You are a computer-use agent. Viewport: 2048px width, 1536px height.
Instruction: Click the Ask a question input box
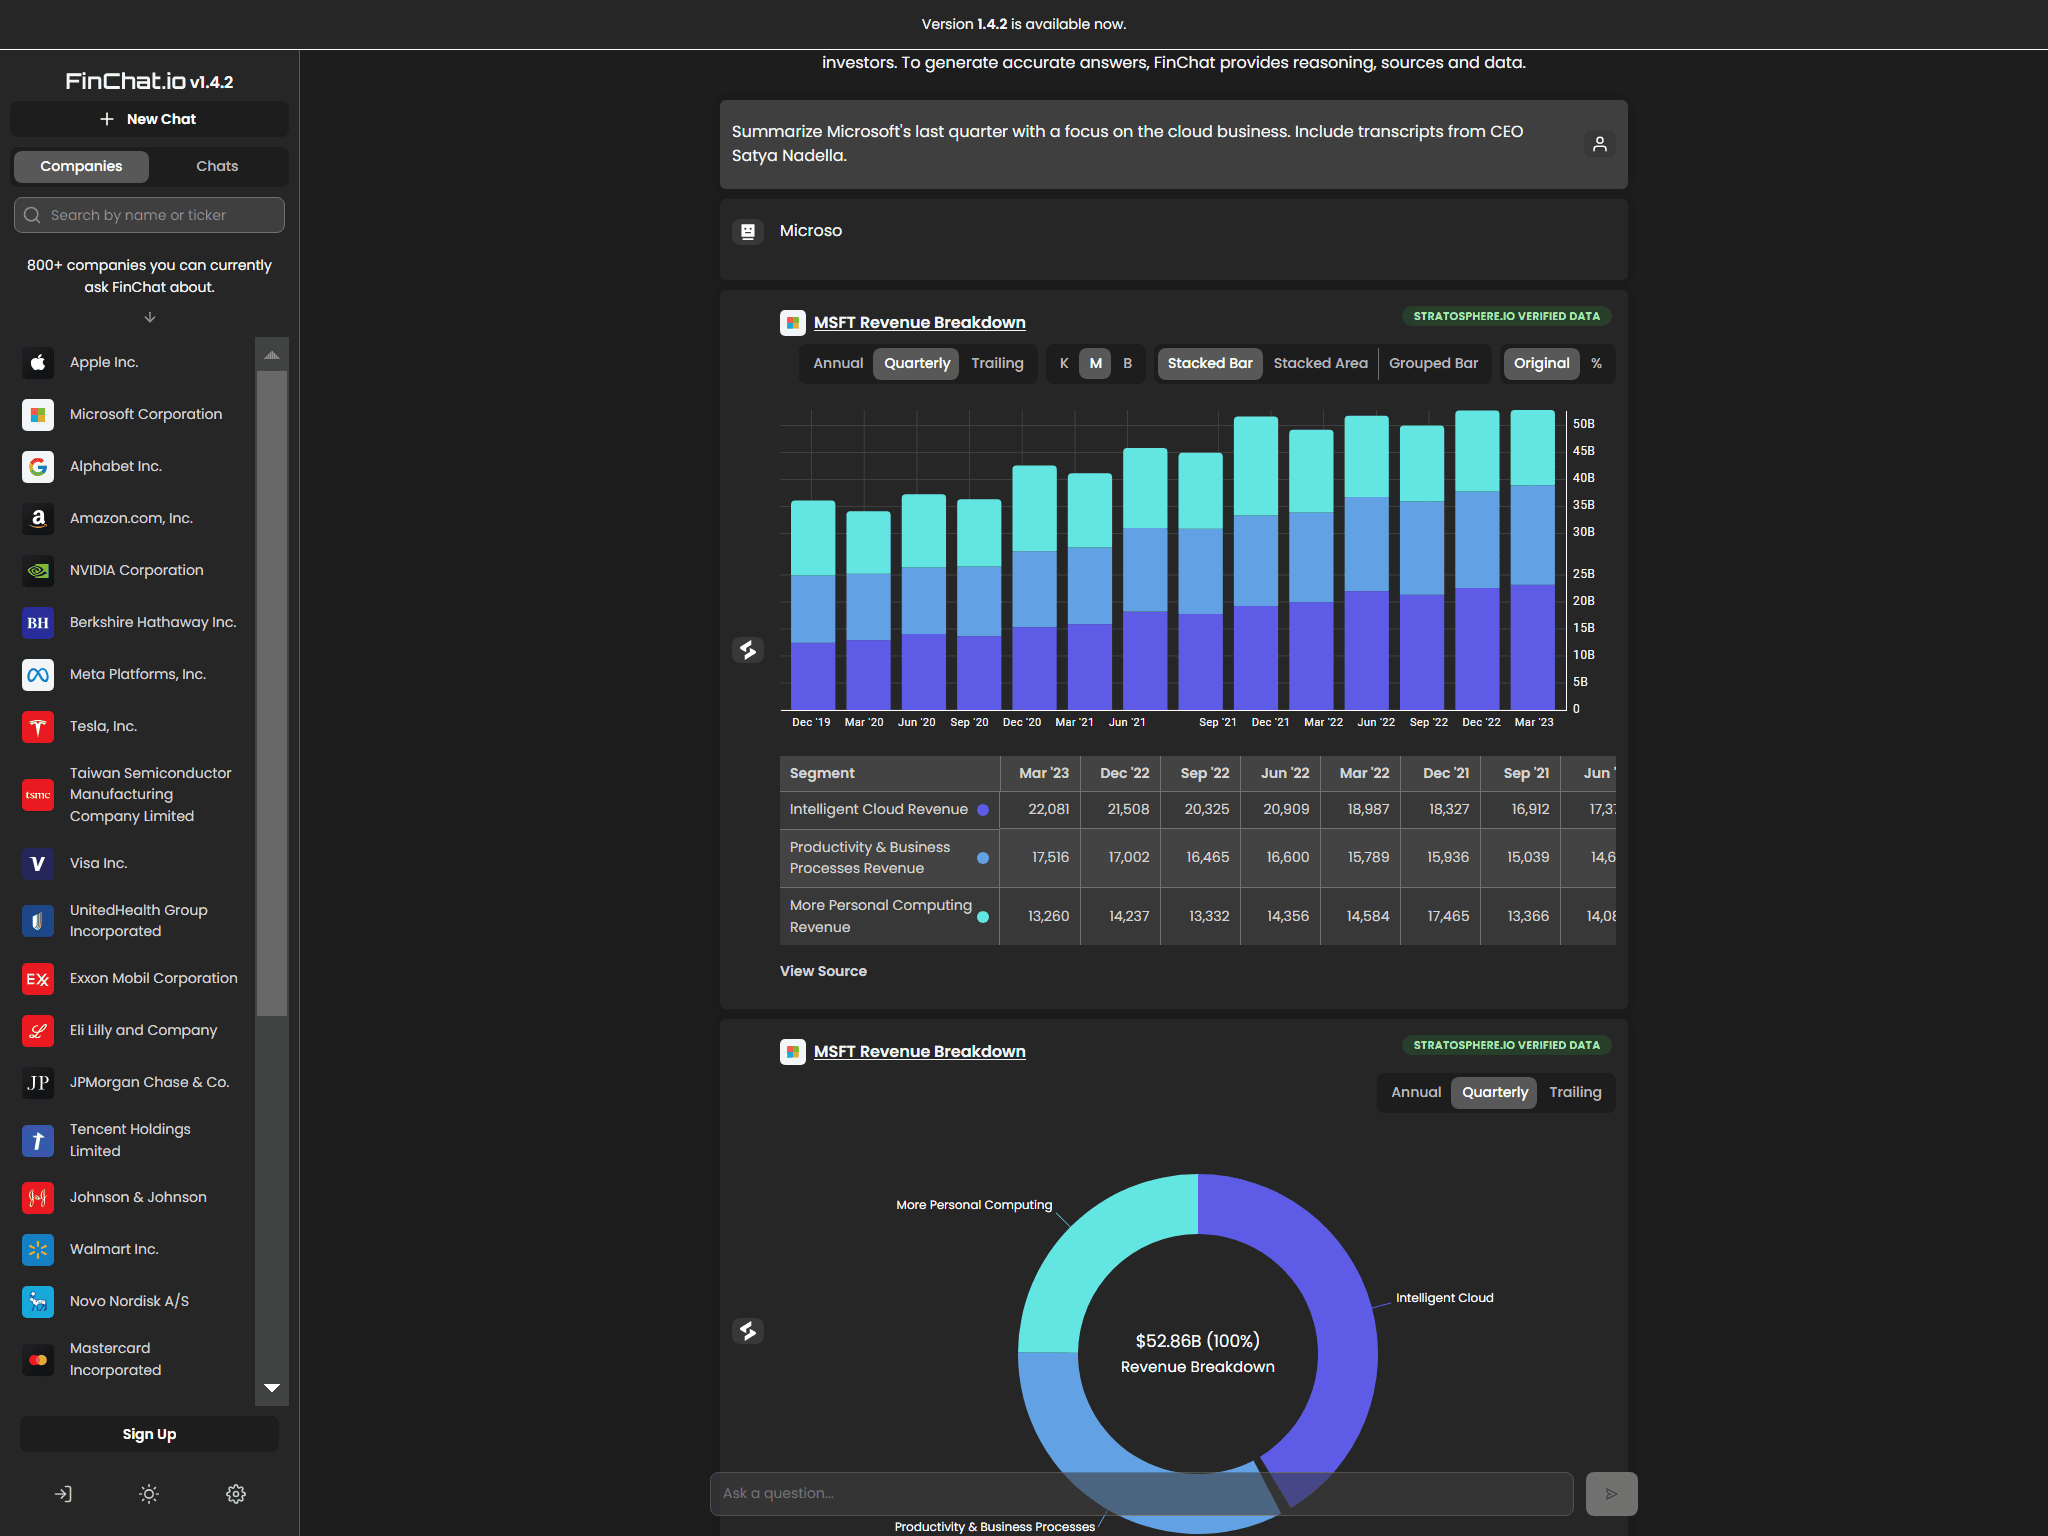1141,1494
